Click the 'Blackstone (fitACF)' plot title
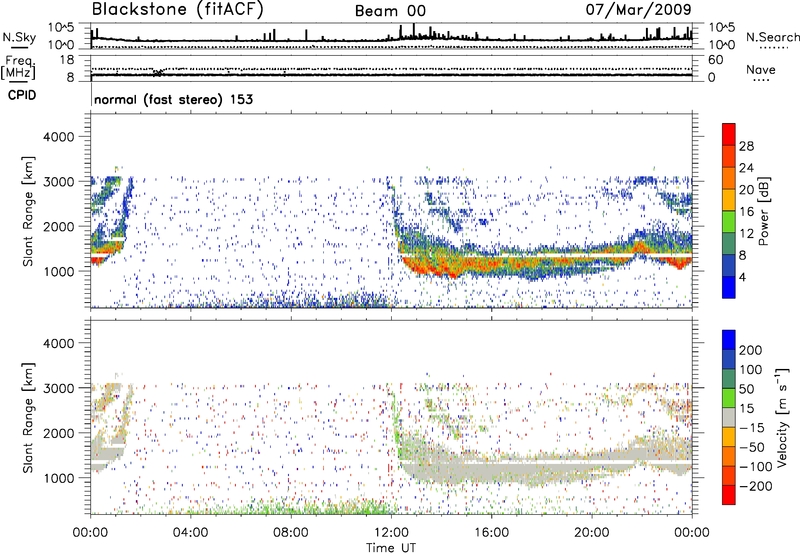 point(177,9)
